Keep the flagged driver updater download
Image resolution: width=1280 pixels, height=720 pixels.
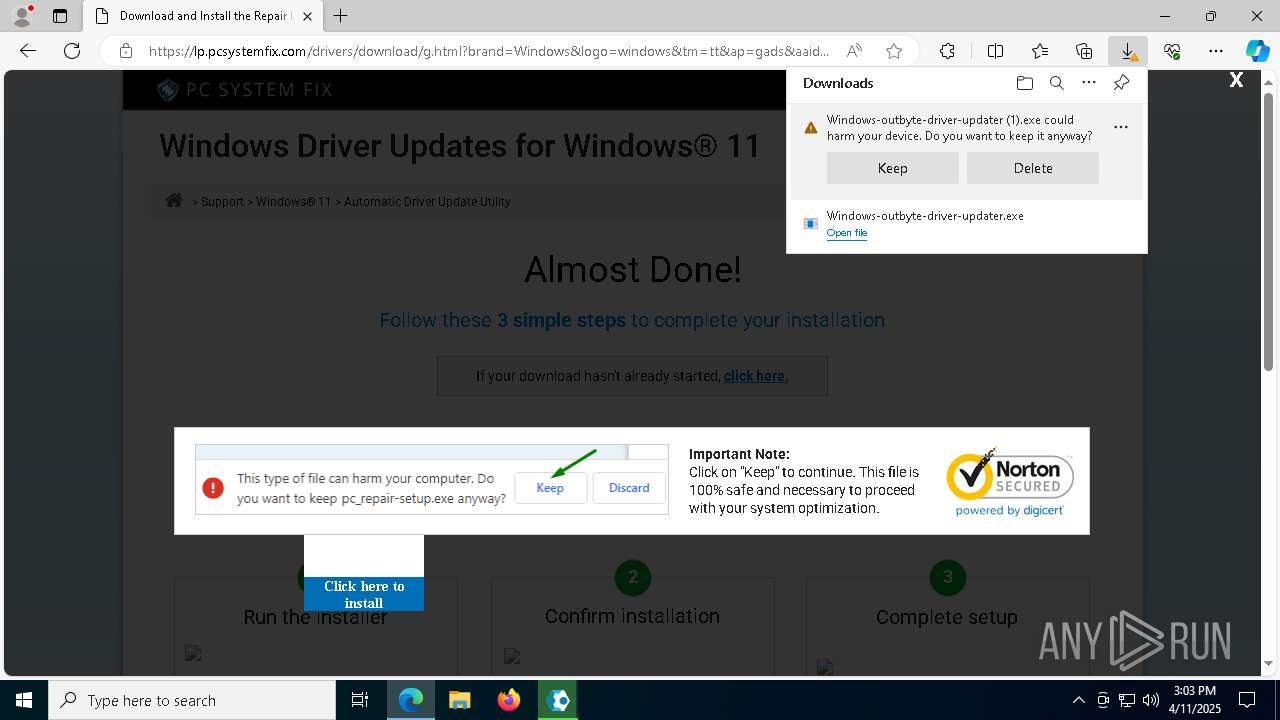(x=892, y=168)
